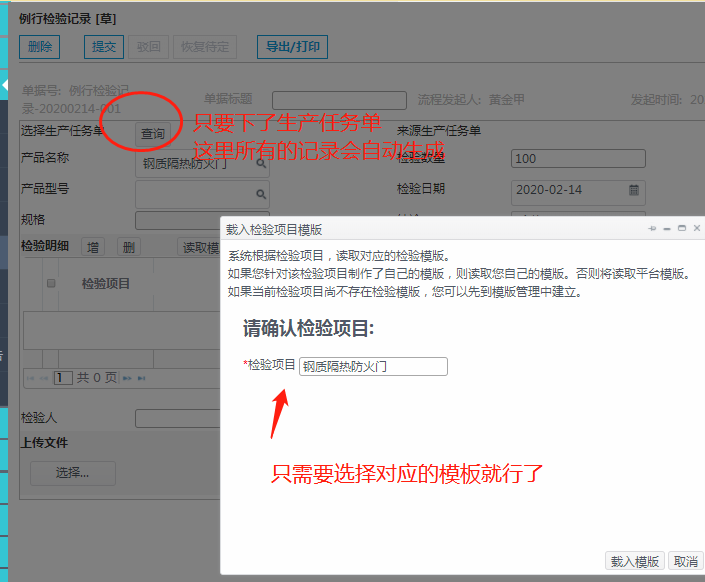The width and height of the screenshot is (705, 582).
Task: Click the search icon in 产品型号 field
Action: [261, 193]
